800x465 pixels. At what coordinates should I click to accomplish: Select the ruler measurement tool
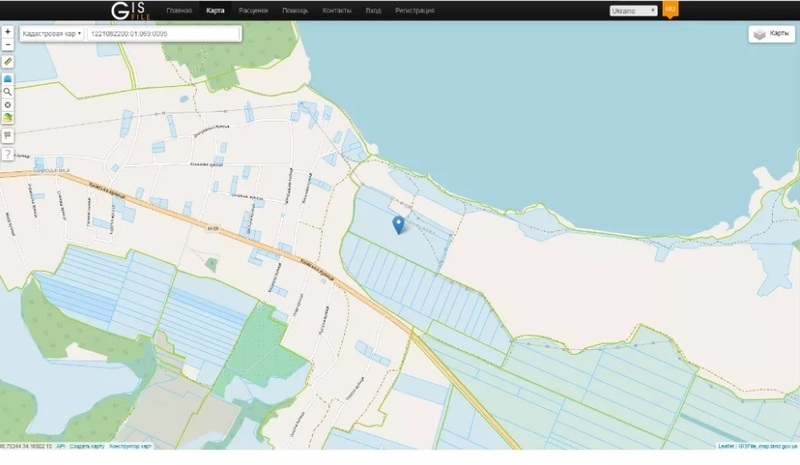pyautogui.click(x=8, y=62)
